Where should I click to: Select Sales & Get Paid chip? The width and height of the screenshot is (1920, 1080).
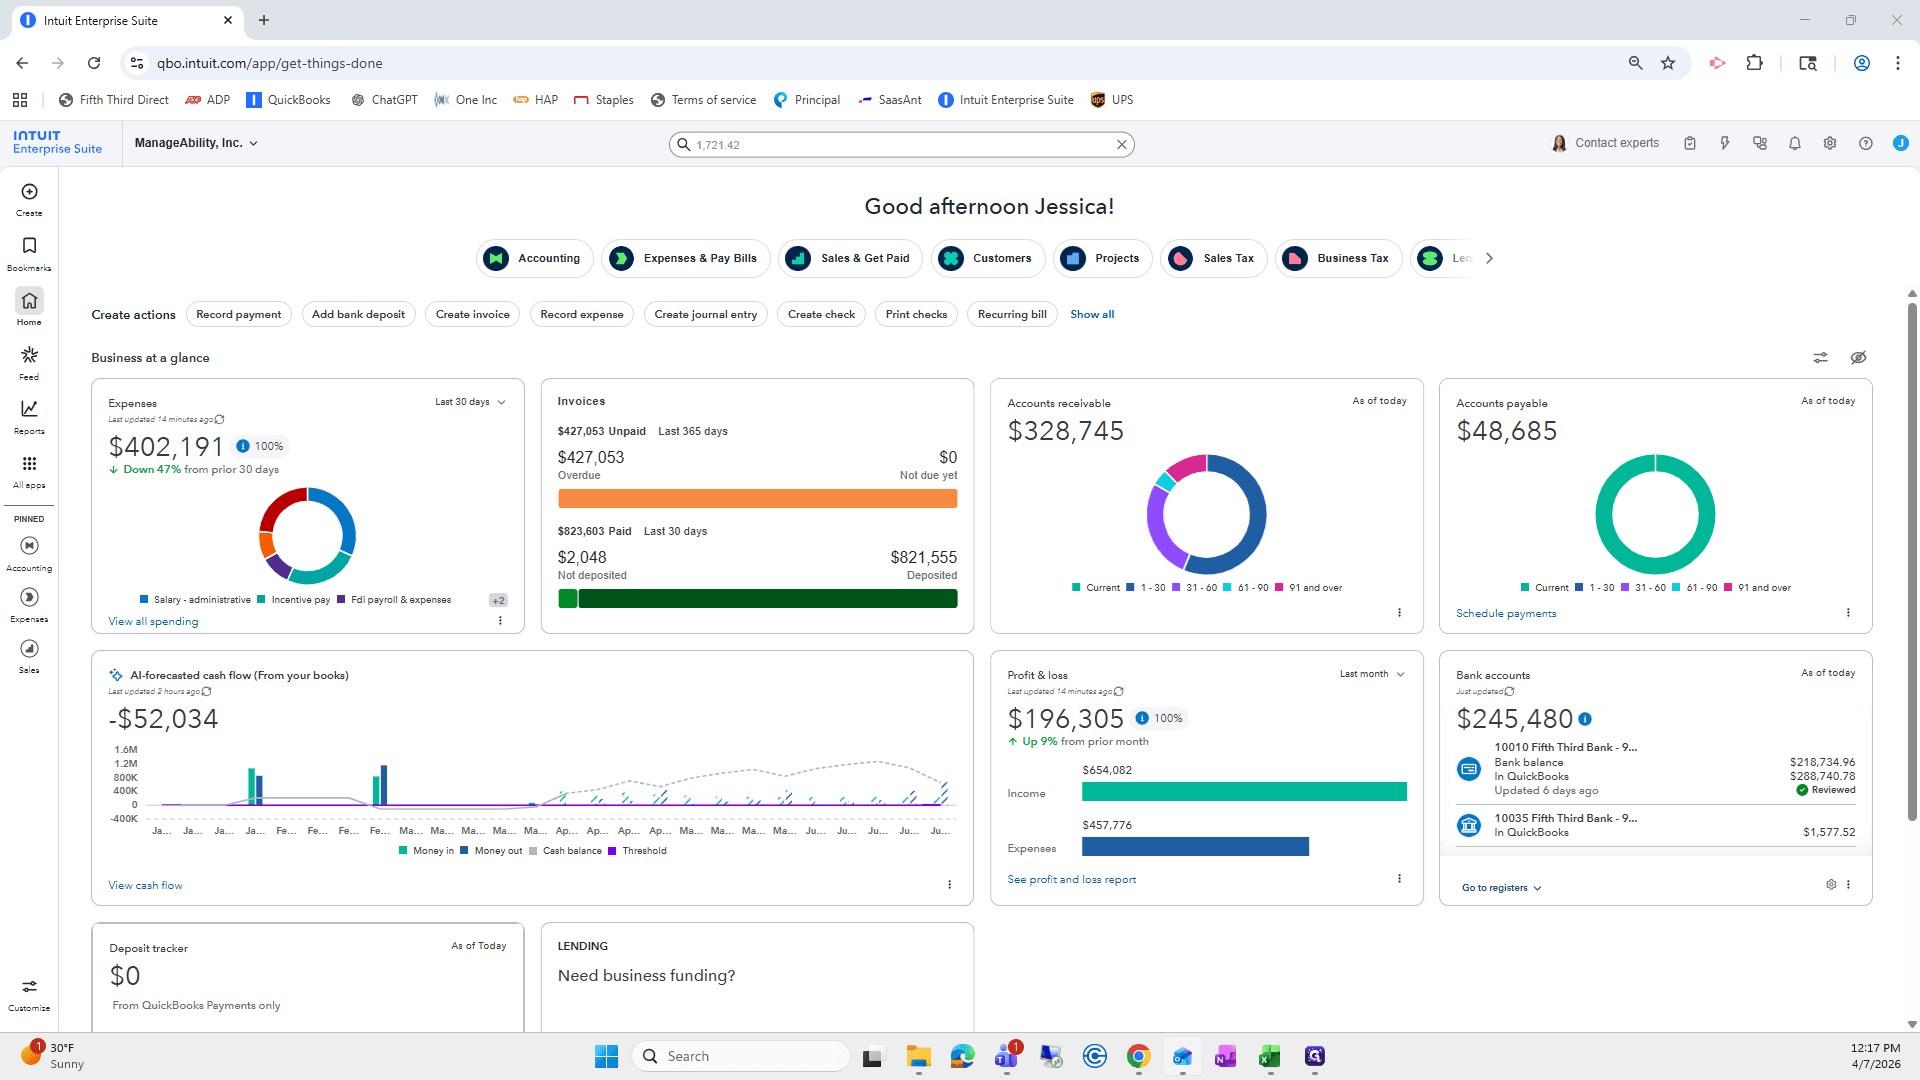pyautogui.click(x=851, y=258)
